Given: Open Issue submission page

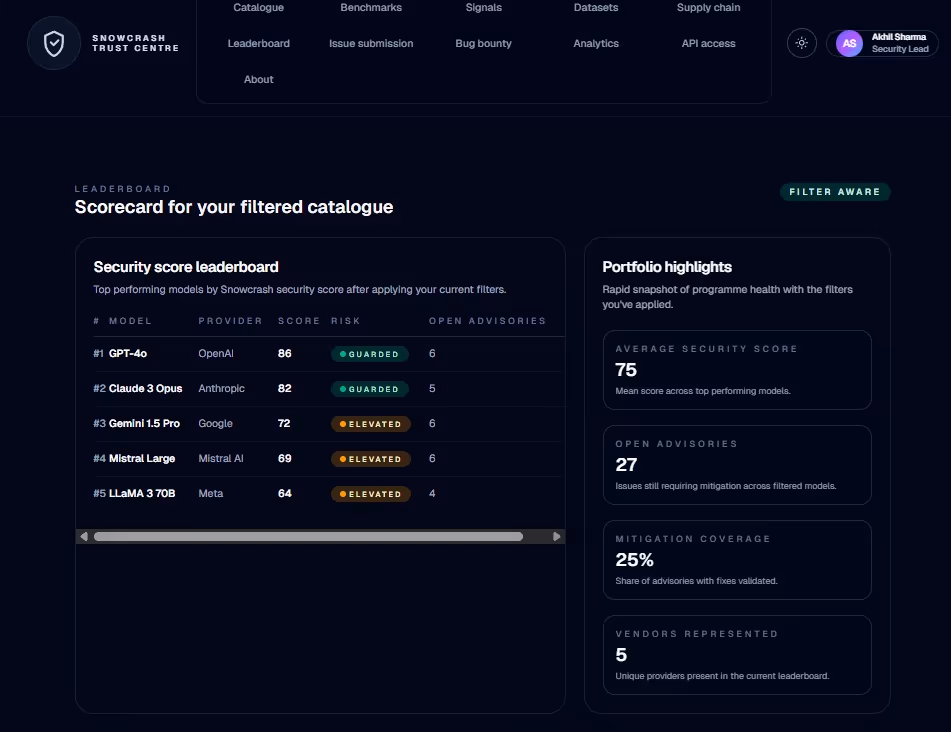Looking at the screenshot, I should click(371, 44).
